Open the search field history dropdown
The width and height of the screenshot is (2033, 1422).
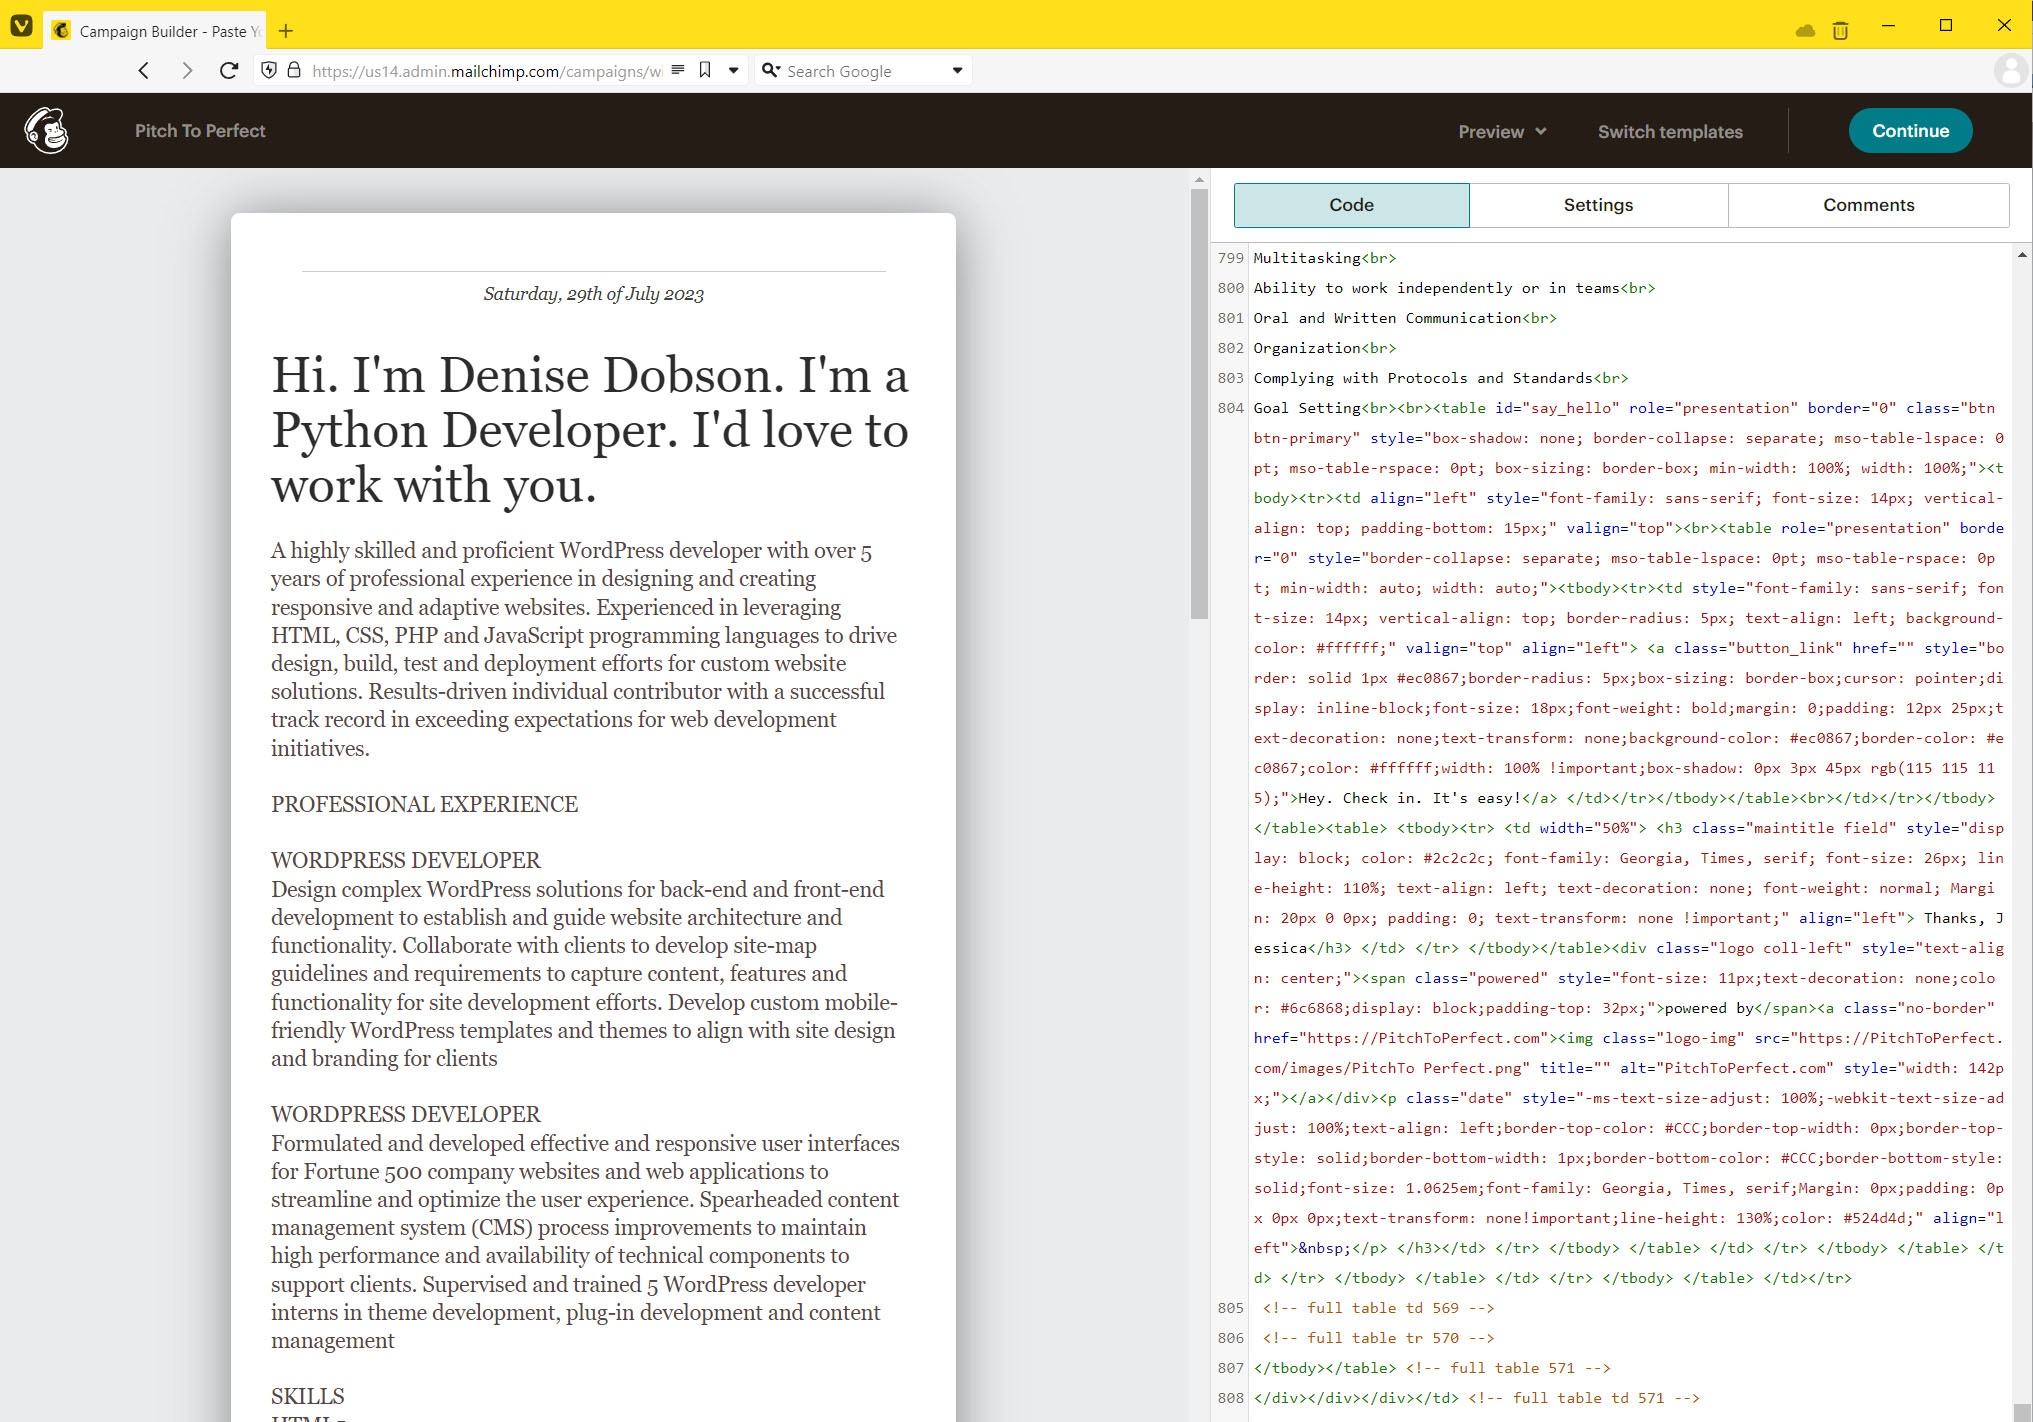click(x=957, y=71)
